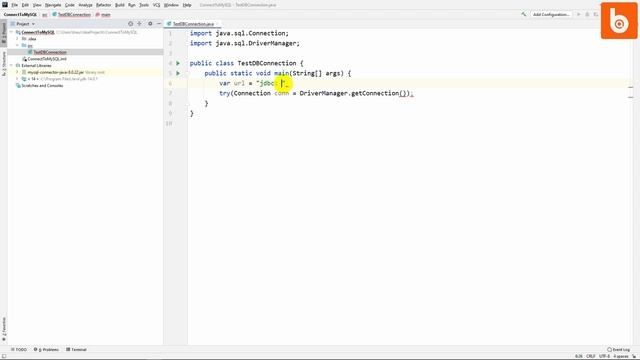Click the src breadcrumb in navigation bar
This screenshot has width=640, height=360.
tap(45, 15)
